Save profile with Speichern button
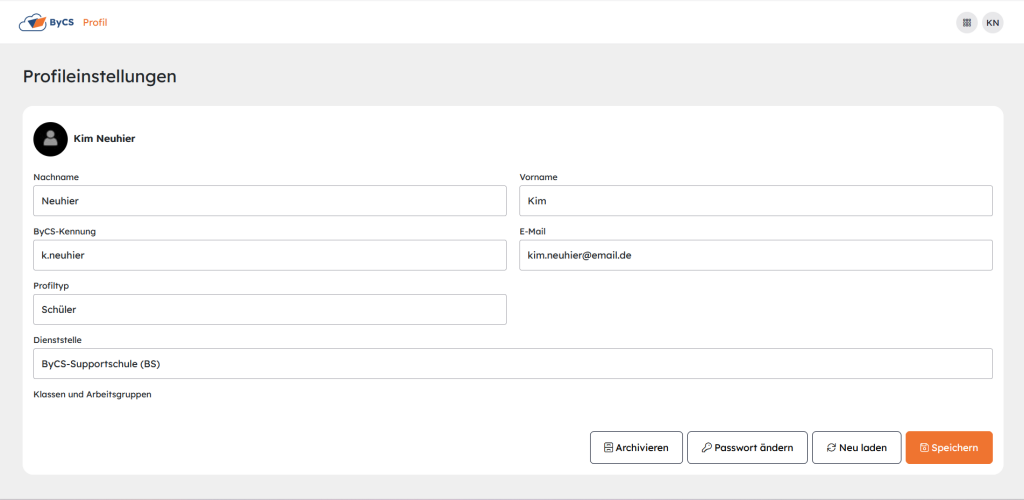The image size is (1024, 500). pos(949,448)
